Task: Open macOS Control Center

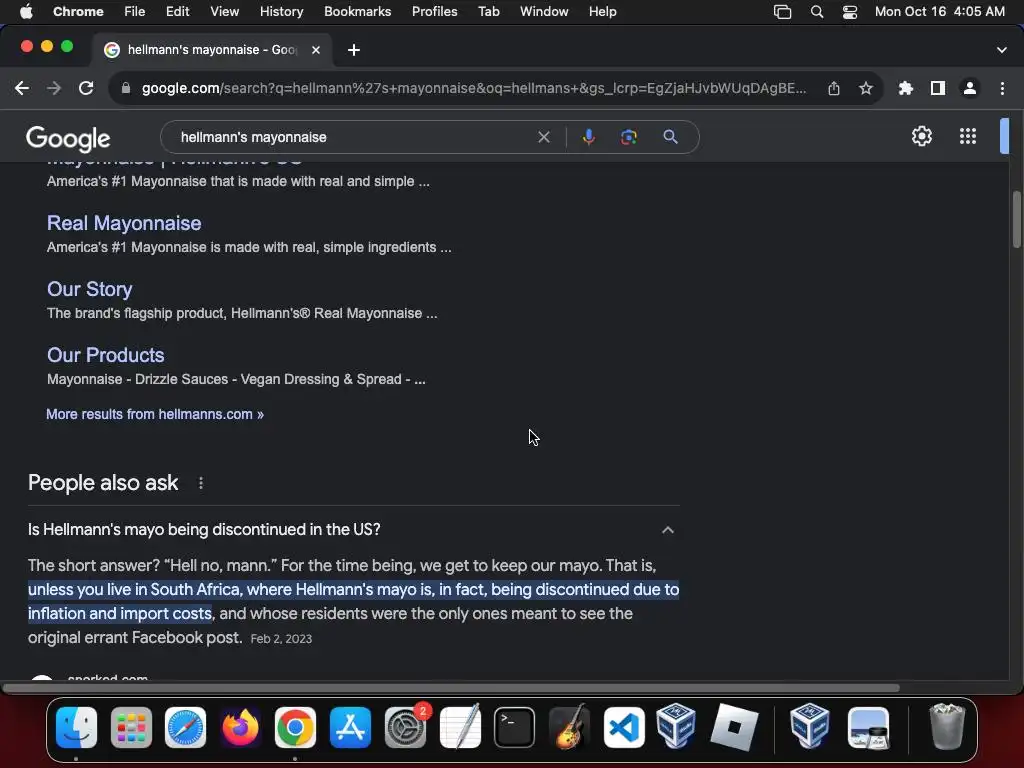Action: [x=850, y=12]
